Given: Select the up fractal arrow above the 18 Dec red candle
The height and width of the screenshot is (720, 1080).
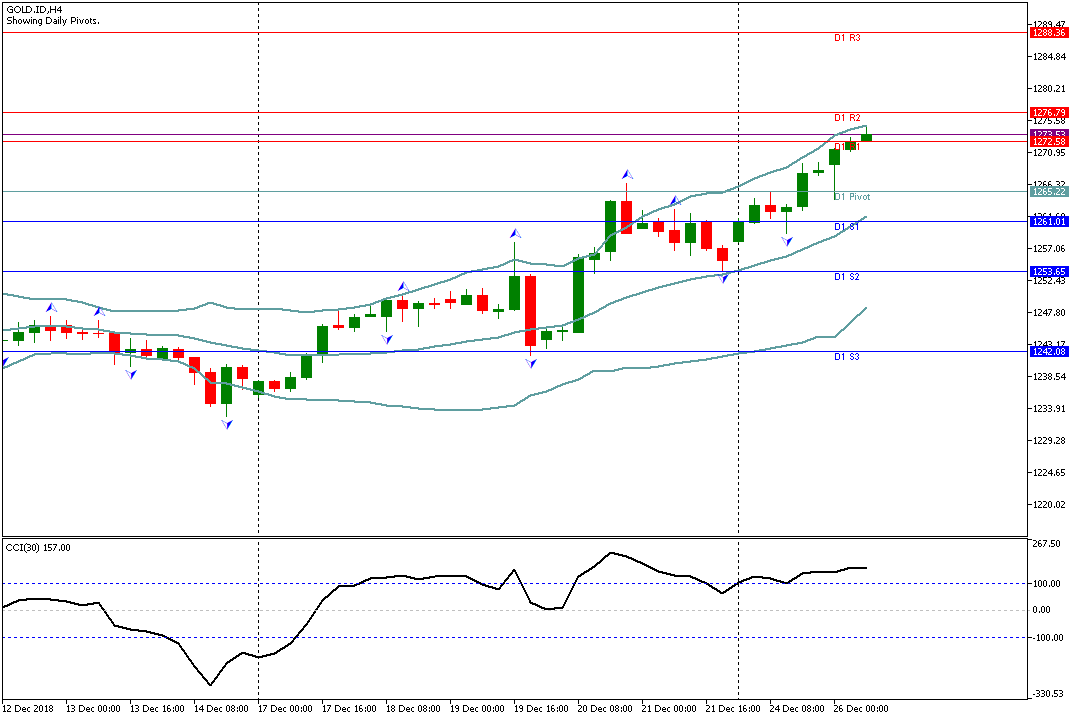Looking at the screenshot, I should coord(403,287).
